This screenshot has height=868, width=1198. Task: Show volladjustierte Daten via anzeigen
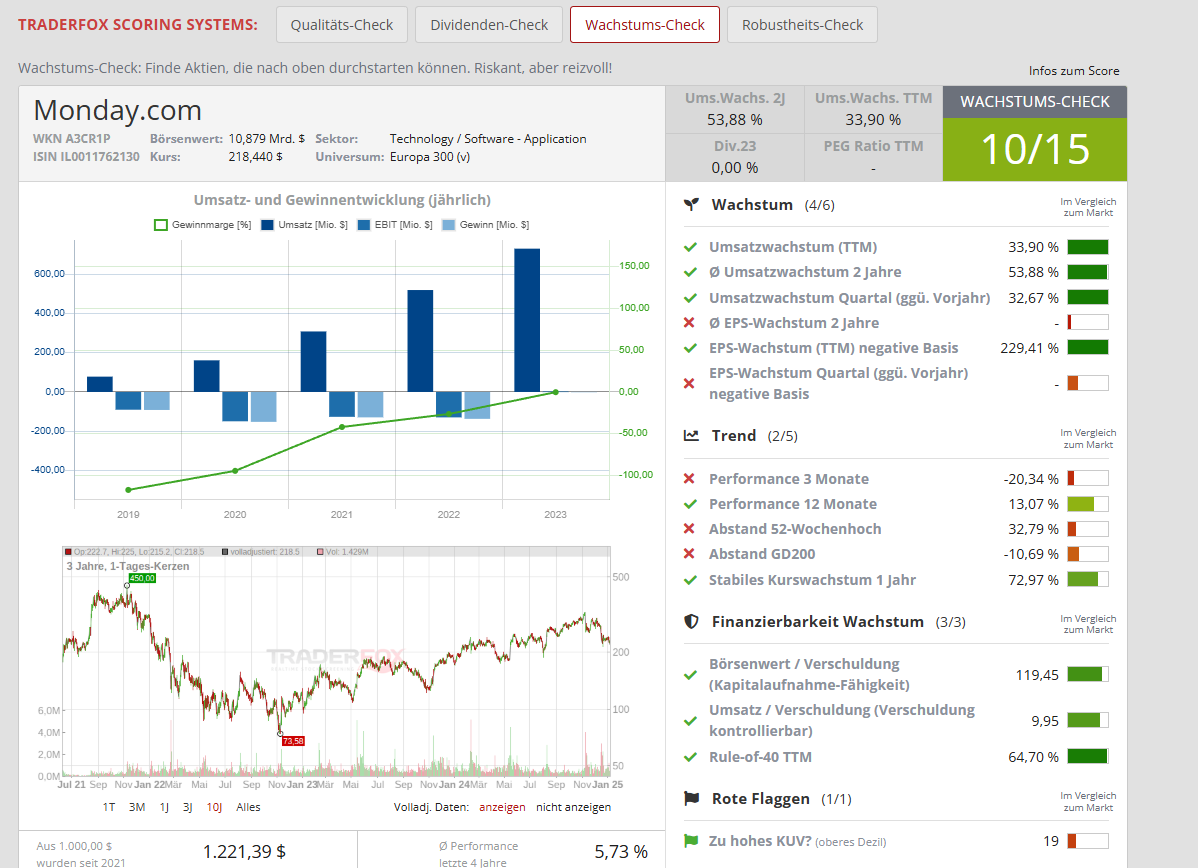tap(502, 807)
